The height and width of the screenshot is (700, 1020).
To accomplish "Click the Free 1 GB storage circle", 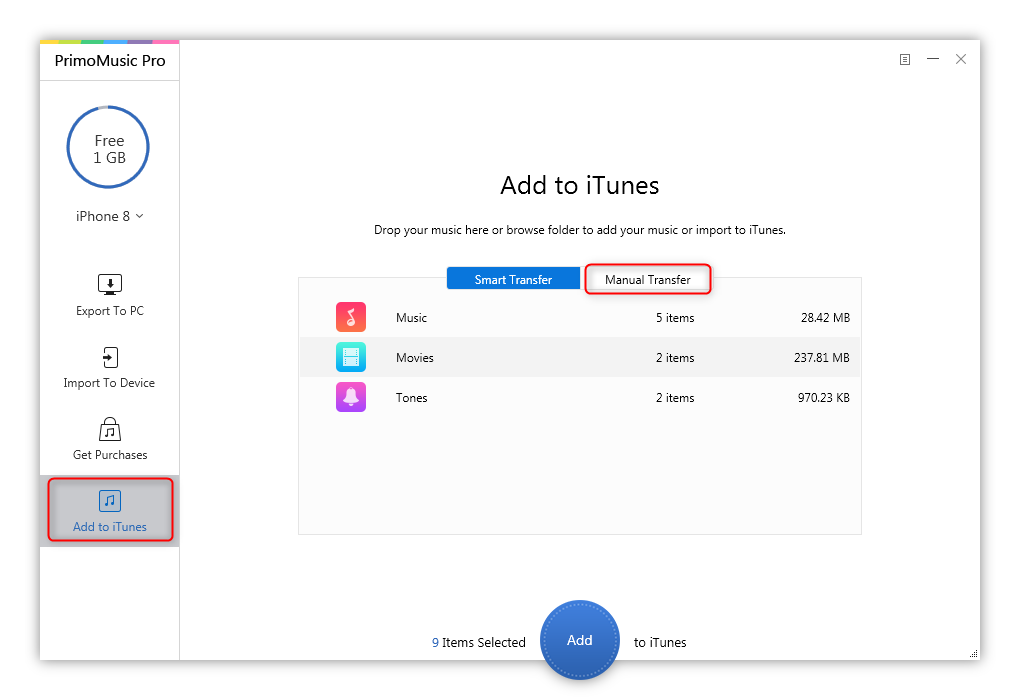I will click(108, 147).
